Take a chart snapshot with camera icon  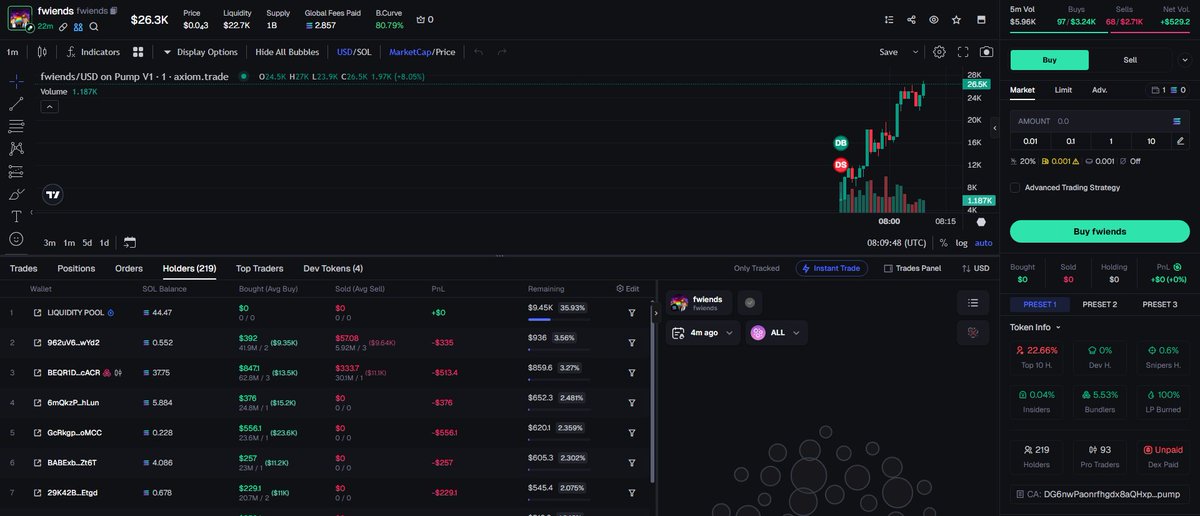point(987,52)
